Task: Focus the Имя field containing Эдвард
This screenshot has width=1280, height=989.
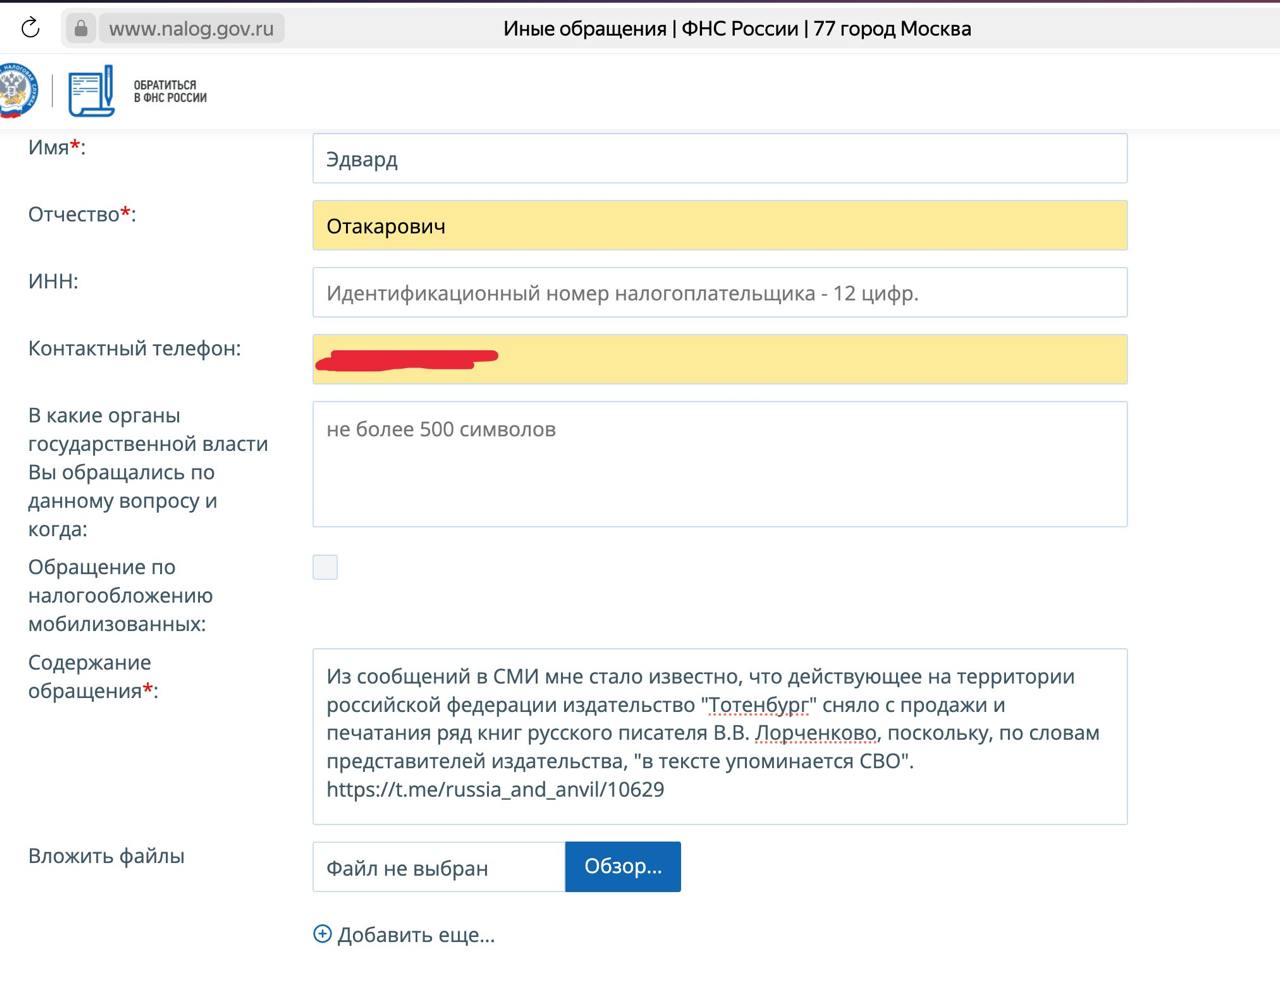Action: 719,159
